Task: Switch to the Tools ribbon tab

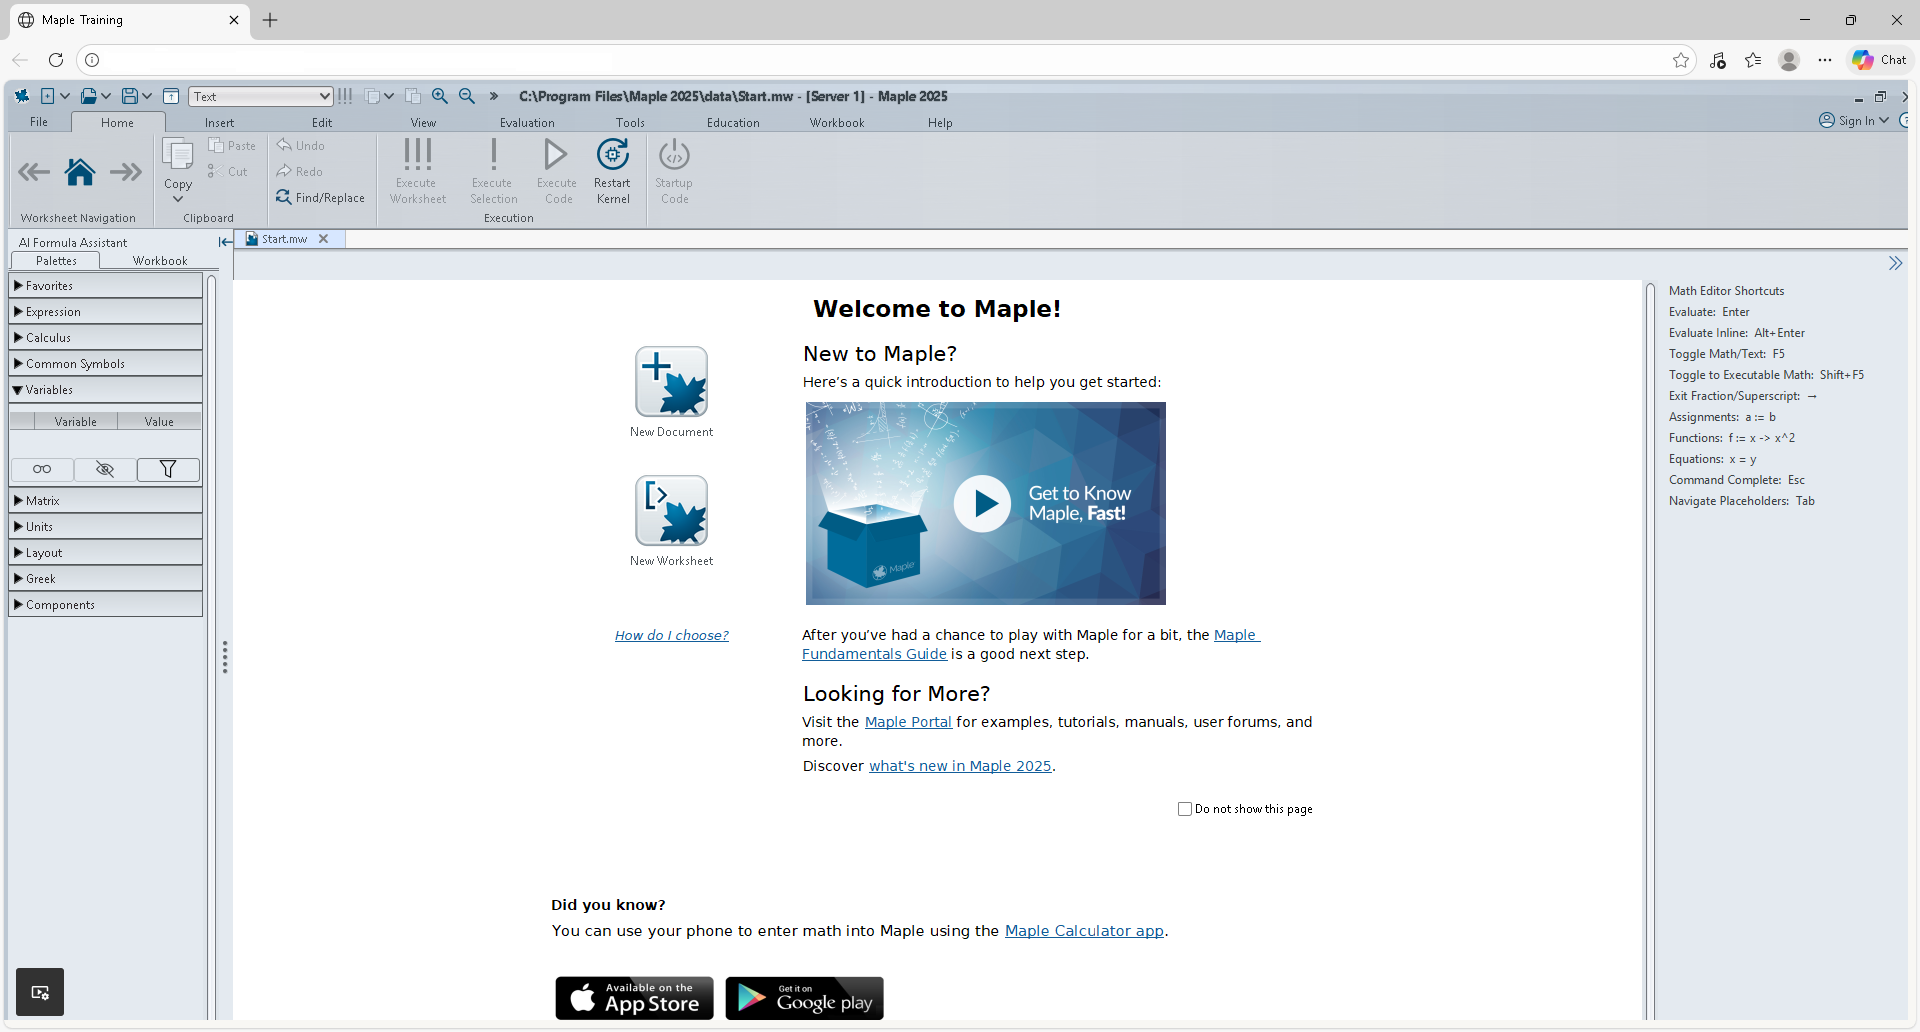Action: (x=630, y=123)
